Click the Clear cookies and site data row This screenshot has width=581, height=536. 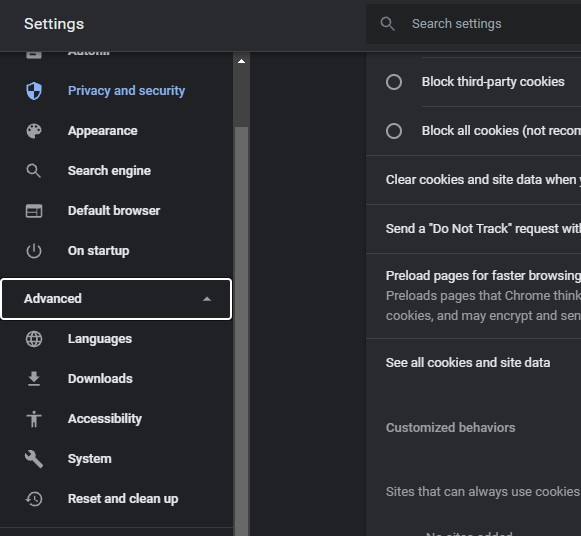click(474, 180)
